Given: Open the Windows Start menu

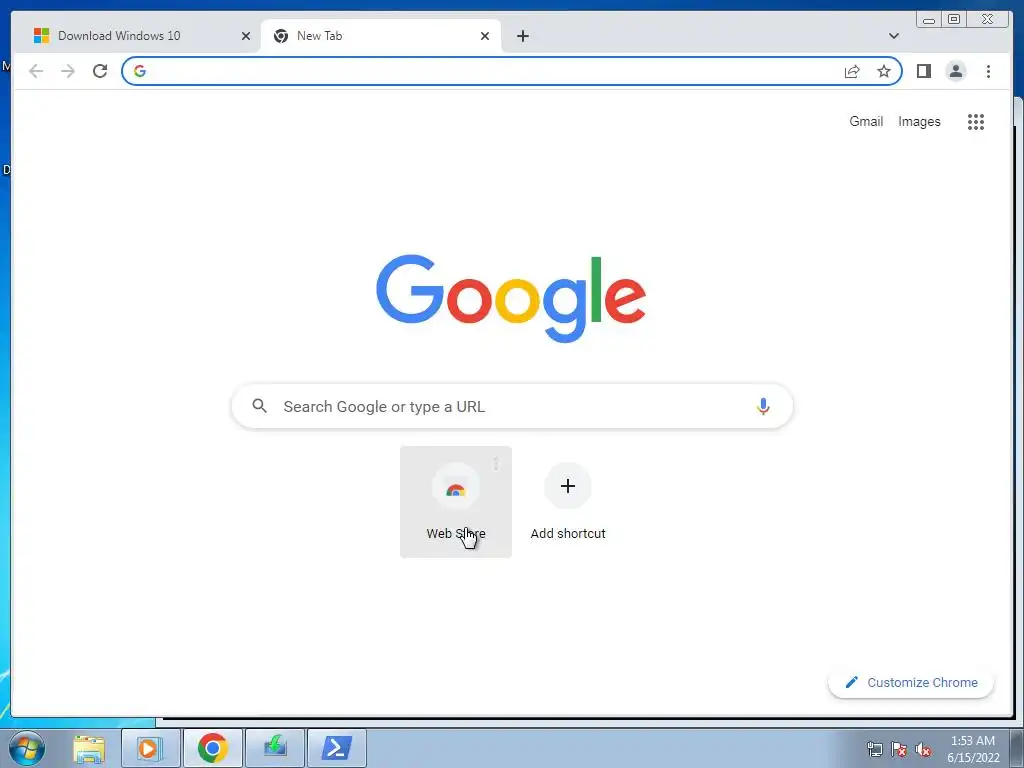Looking at the screenshot, I should pyautogui.click(x=27, y=748).
